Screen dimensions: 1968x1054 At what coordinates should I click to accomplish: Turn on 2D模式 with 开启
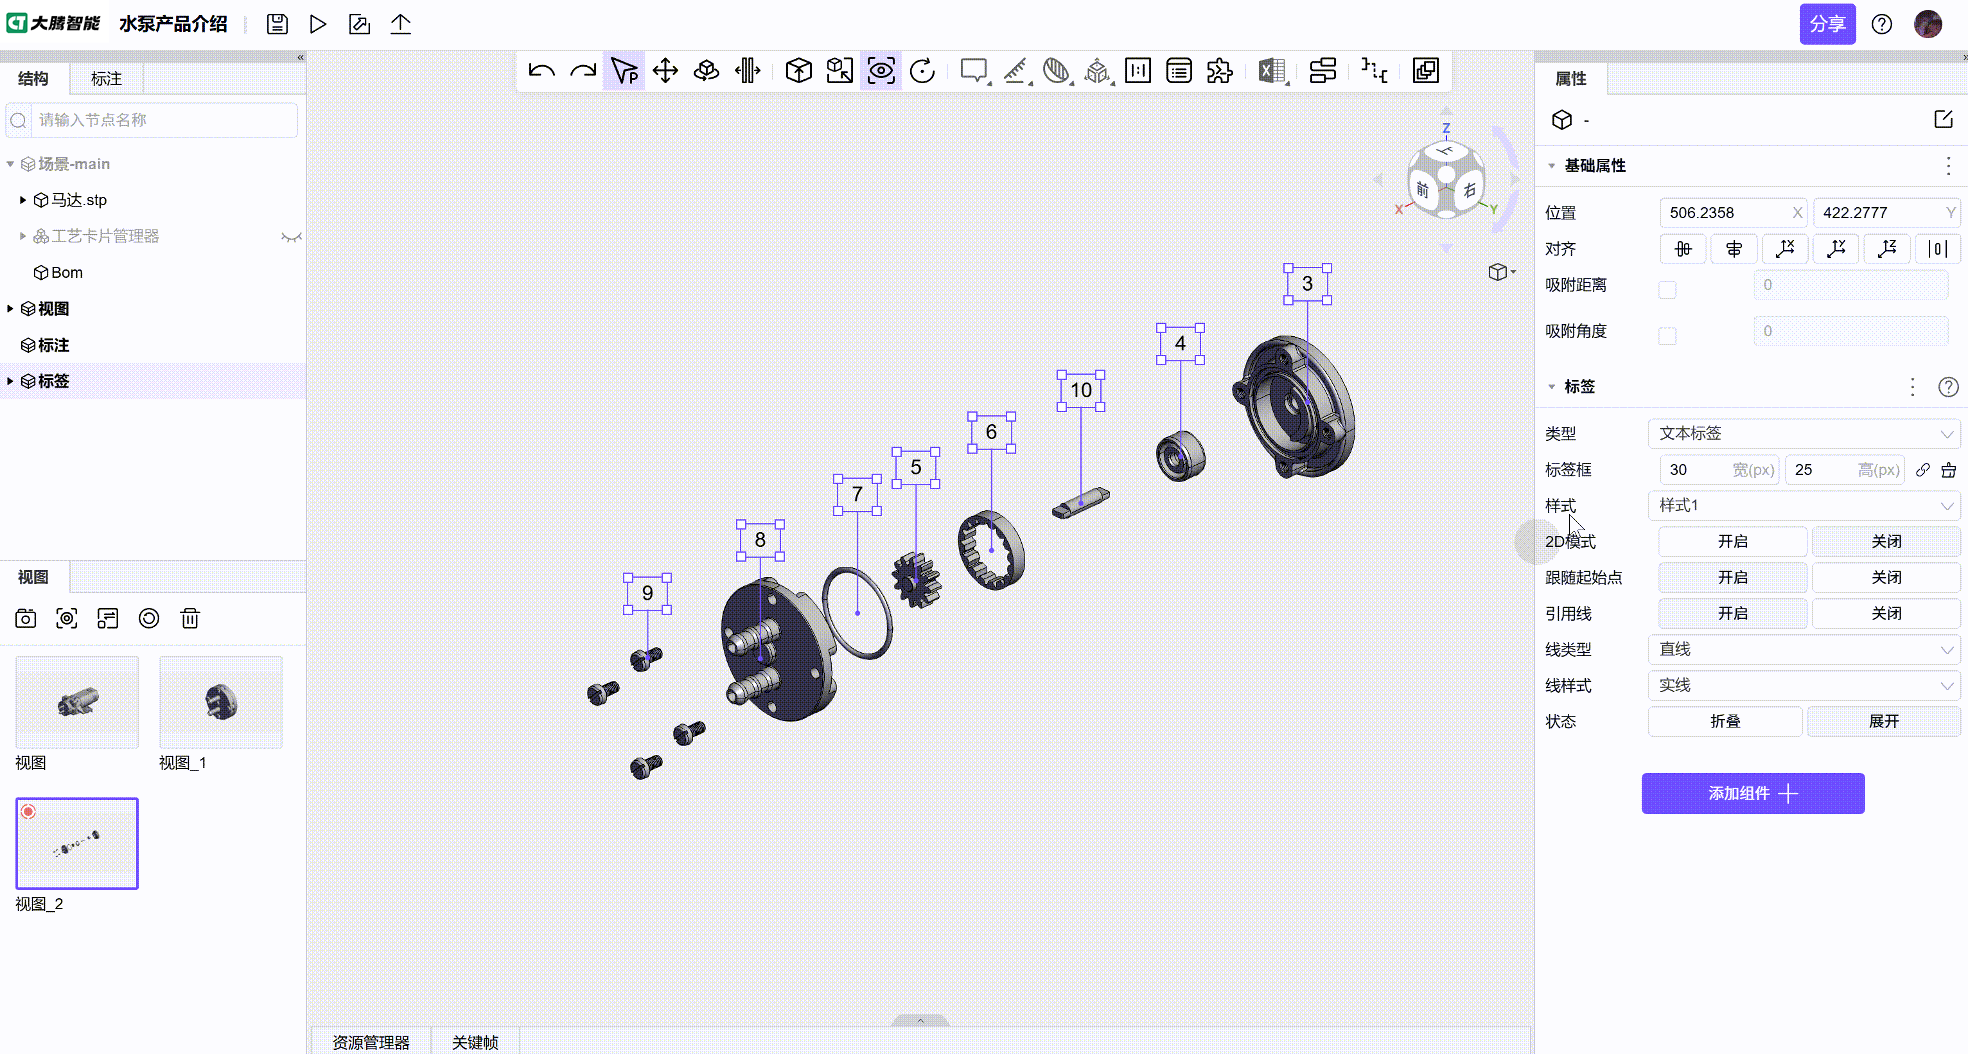point(1732,541)
